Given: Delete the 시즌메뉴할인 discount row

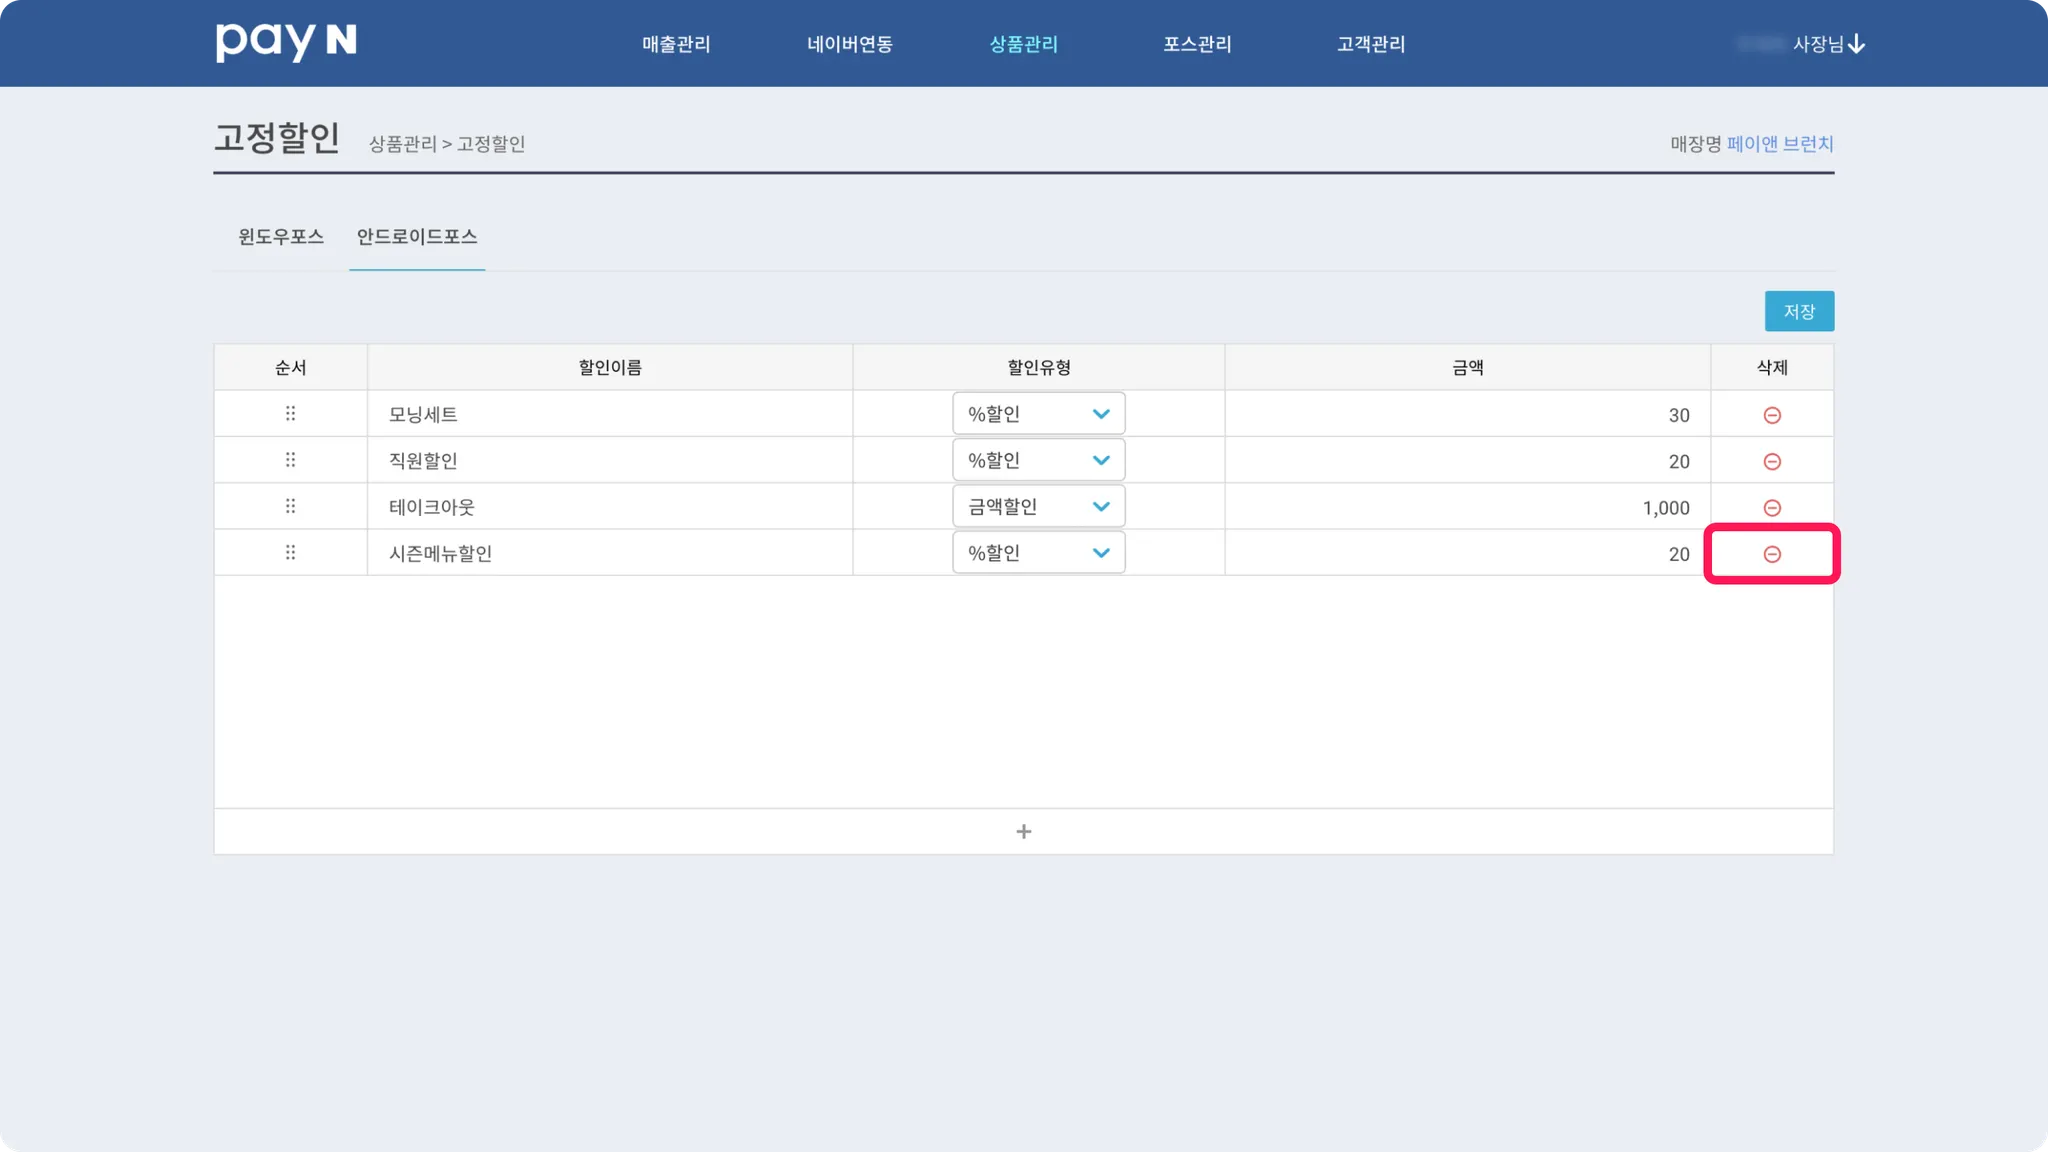Looking at the screenshot, I should tap(1771, 554).
